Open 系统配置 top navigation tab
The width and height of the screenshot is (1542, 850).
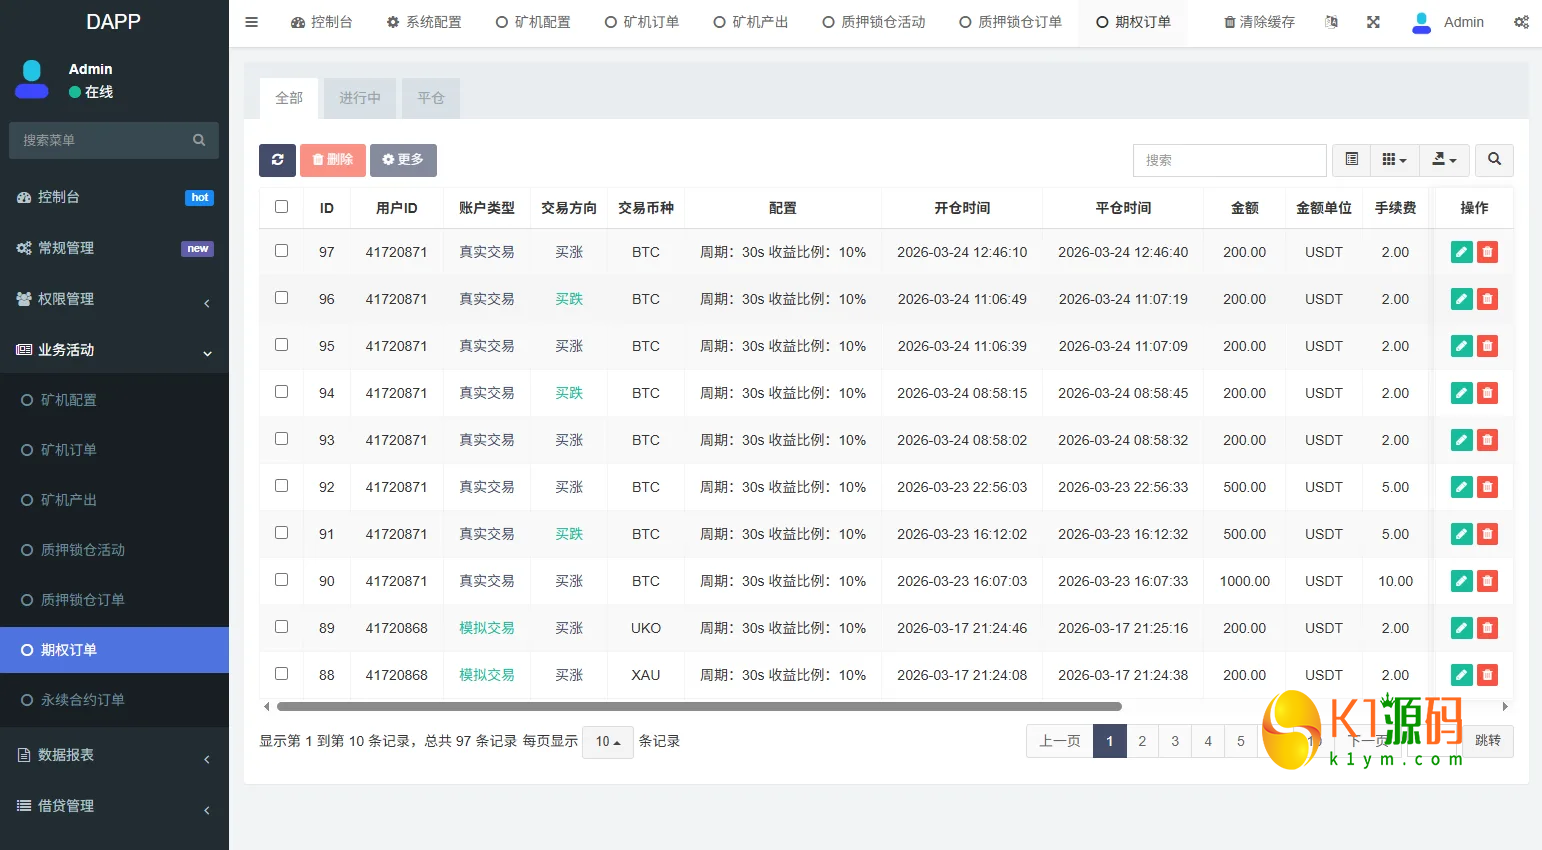pos(424,22)
